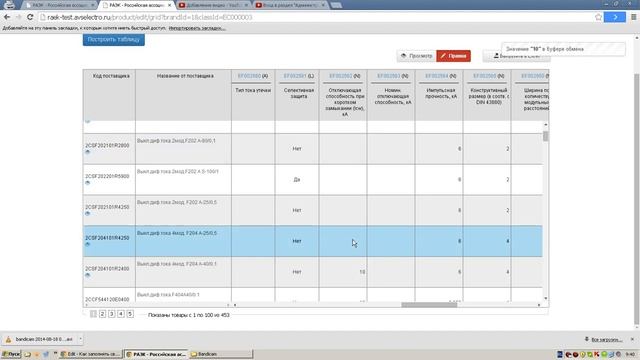This screenshot has height=360, width=640.
Task: Click the blue arrow extension button
Action: 615,17
